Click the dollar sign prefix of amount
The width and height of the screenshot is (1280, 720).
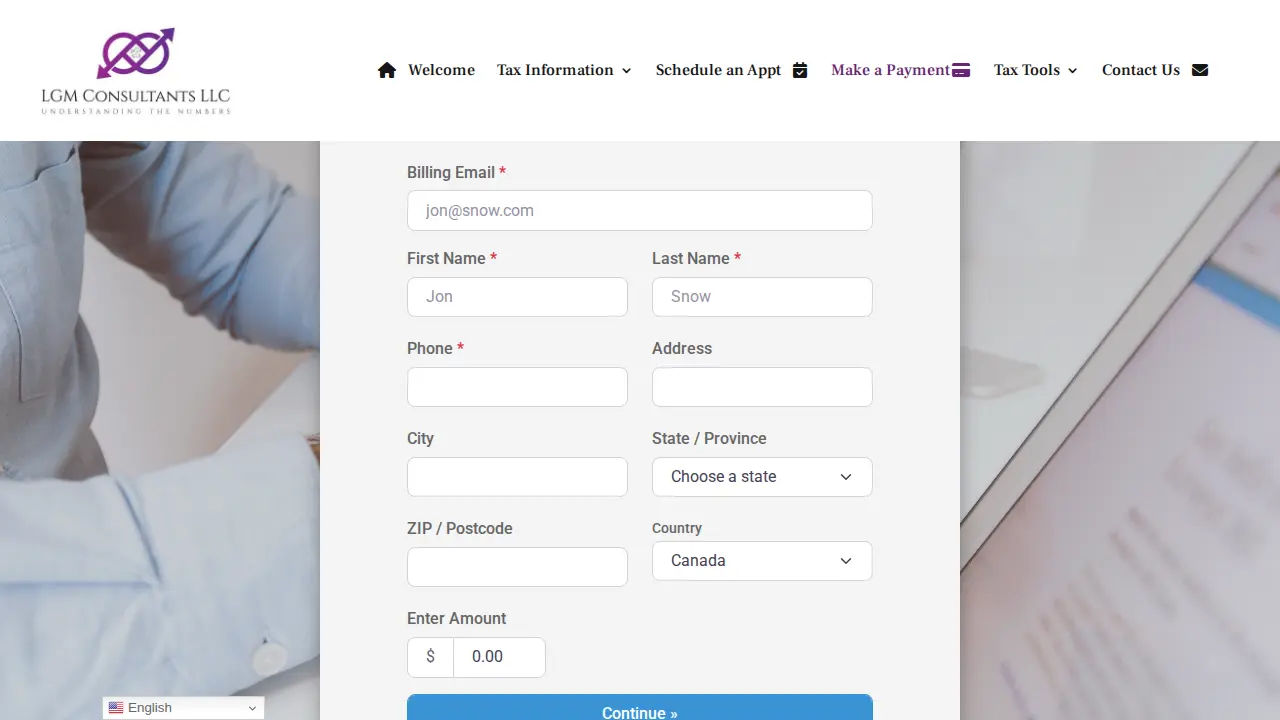tap(430, 657)
